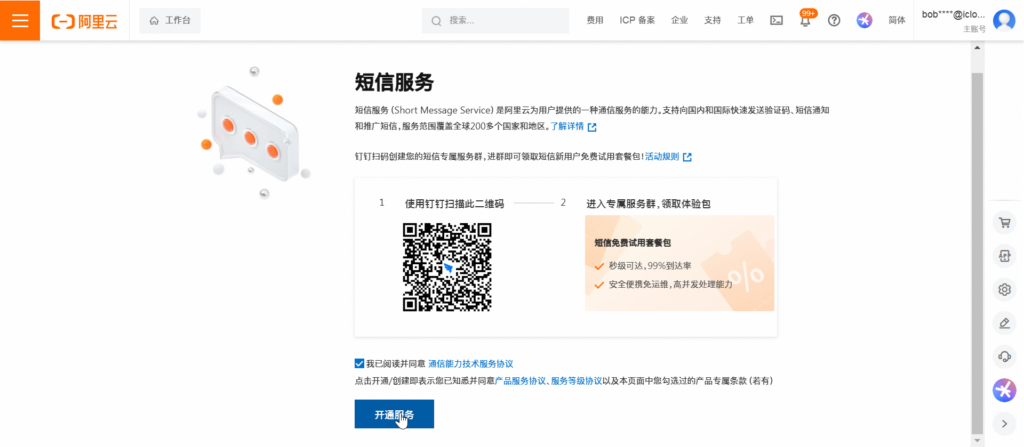This screenshot has width=1024, height=447.
Task: Open the 通信能力技术服务协议 link
Action: (x=471, y=363)
